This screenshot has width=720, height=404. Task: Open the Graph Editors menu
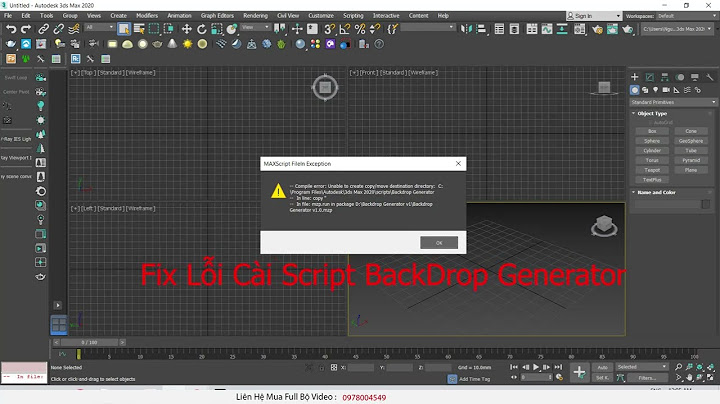[217, 16]
